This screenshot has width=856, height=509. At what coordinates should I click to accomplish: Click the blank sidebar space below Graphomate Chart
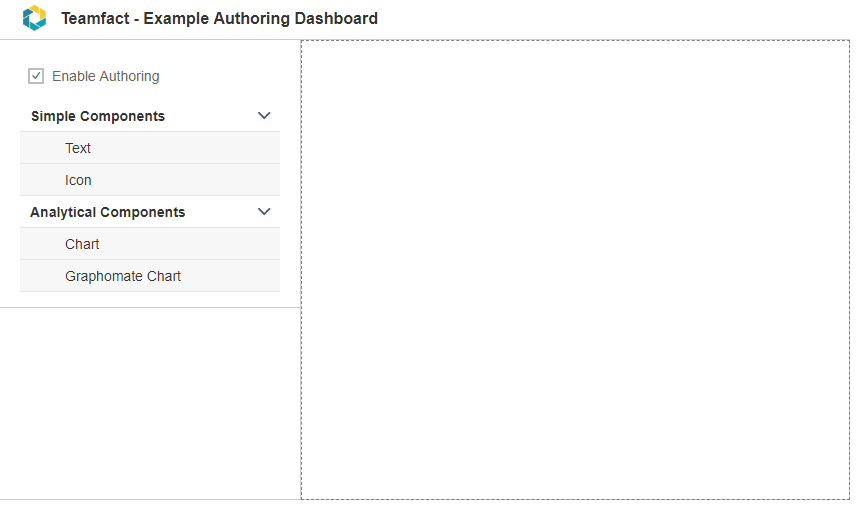pyautogui.click(x=150, y=403)
